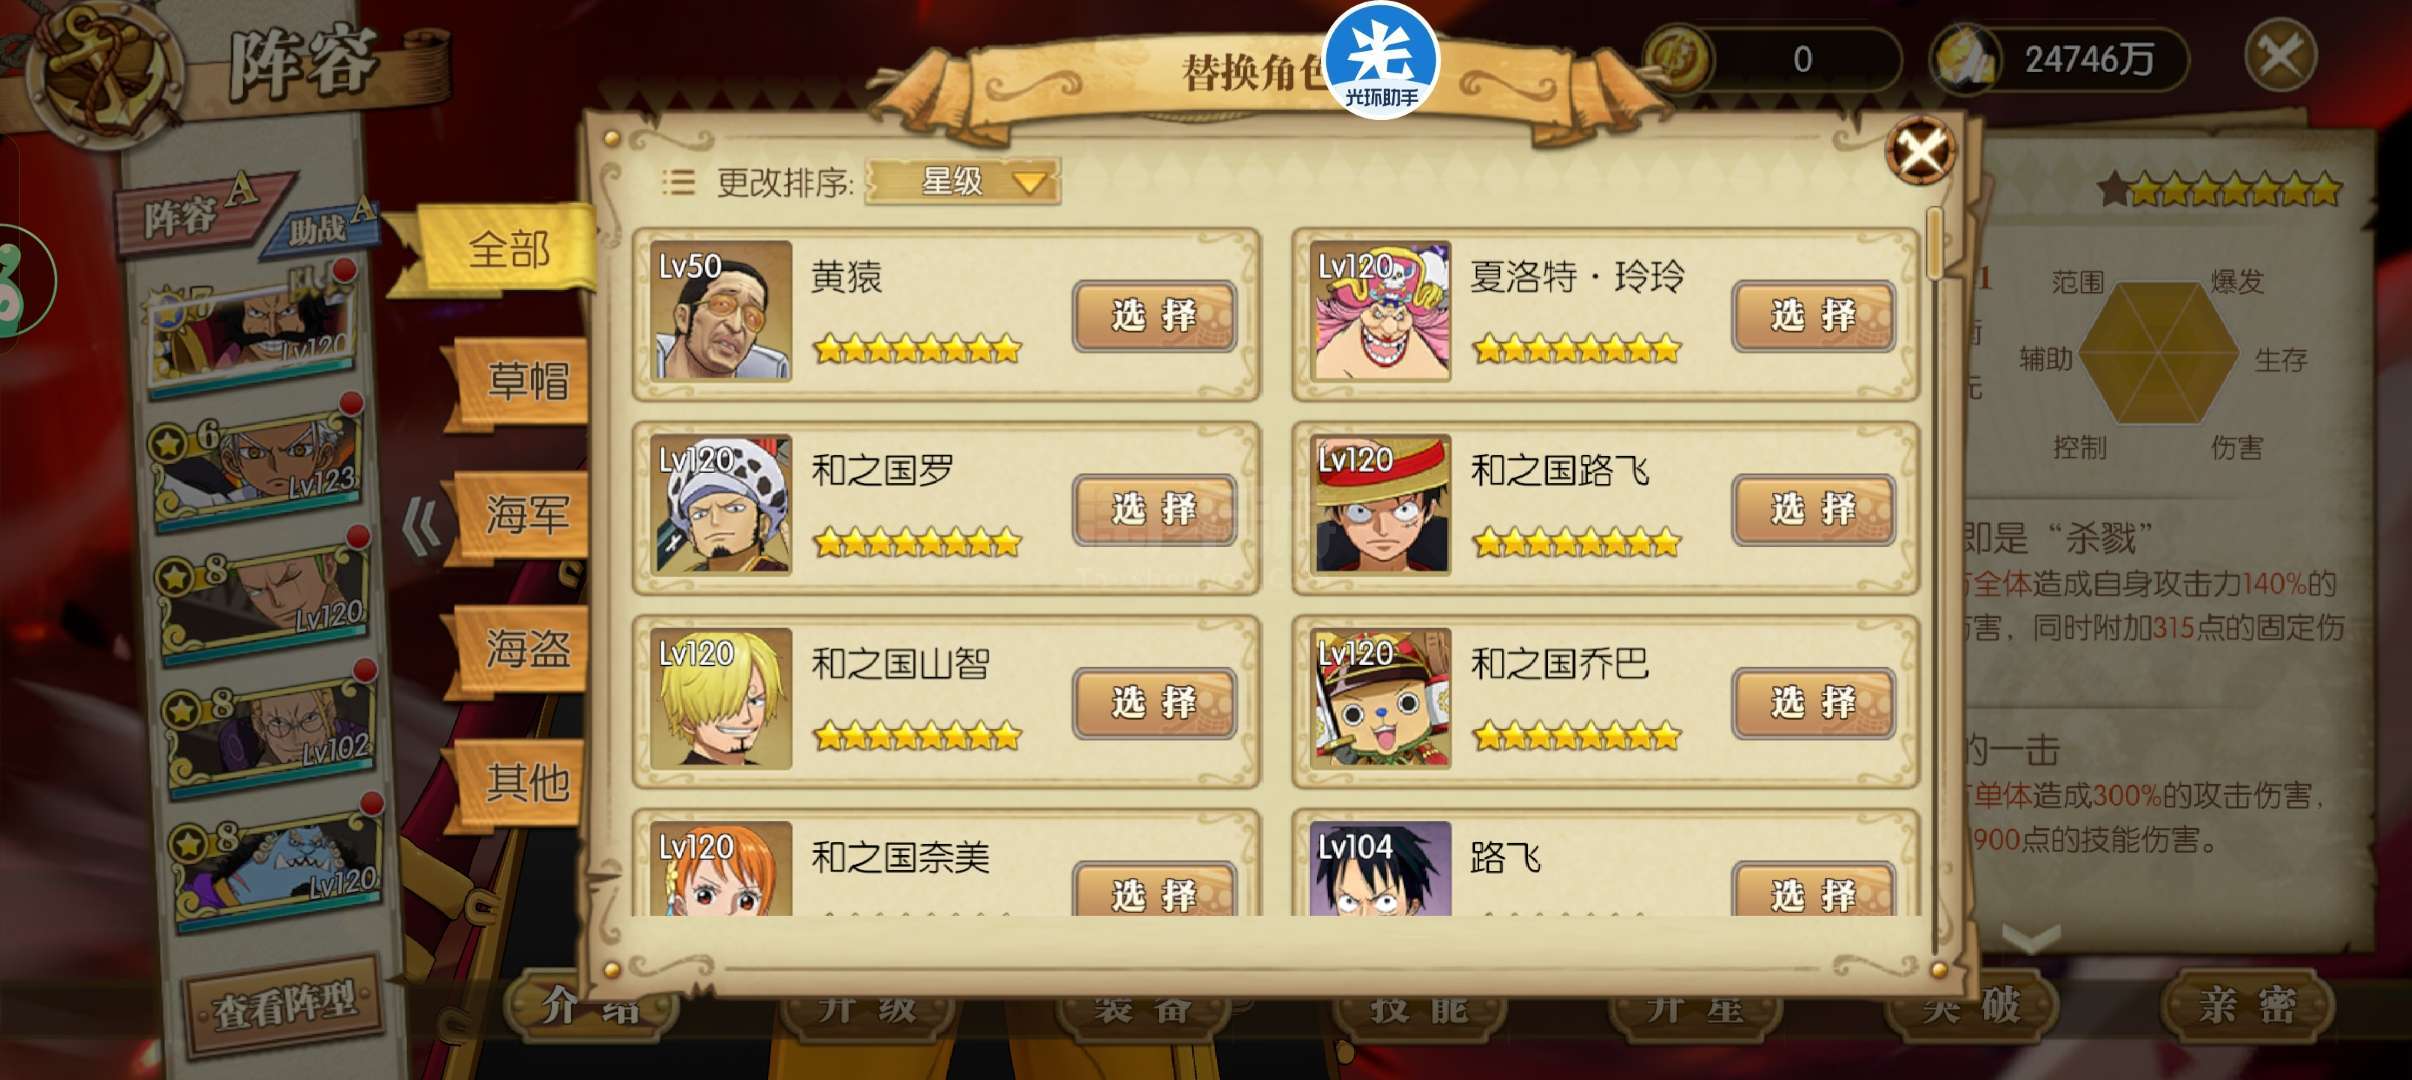Open the 星级 sort order dropdown

[962, 182]
